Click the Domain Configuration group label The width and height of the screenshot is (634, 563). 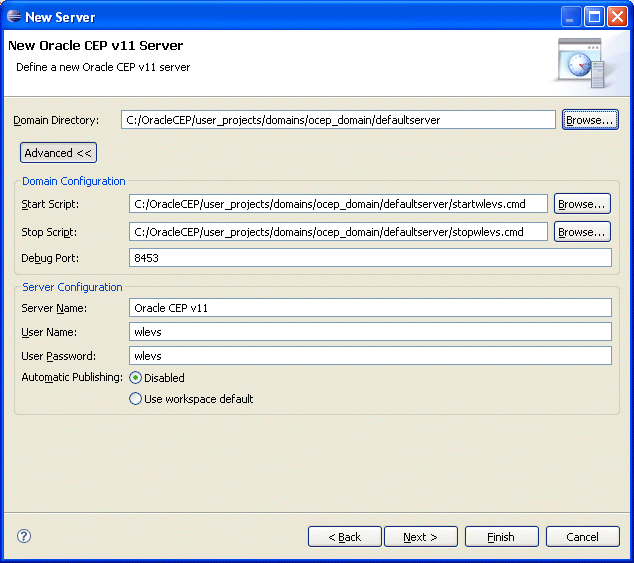74,181
